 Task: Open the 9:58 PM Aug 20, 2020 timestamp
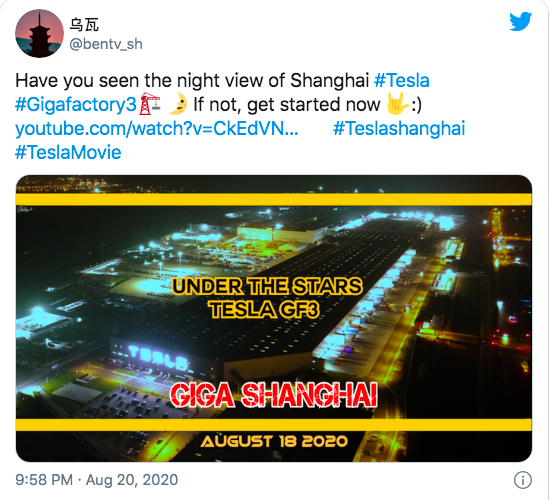(97, 480)
